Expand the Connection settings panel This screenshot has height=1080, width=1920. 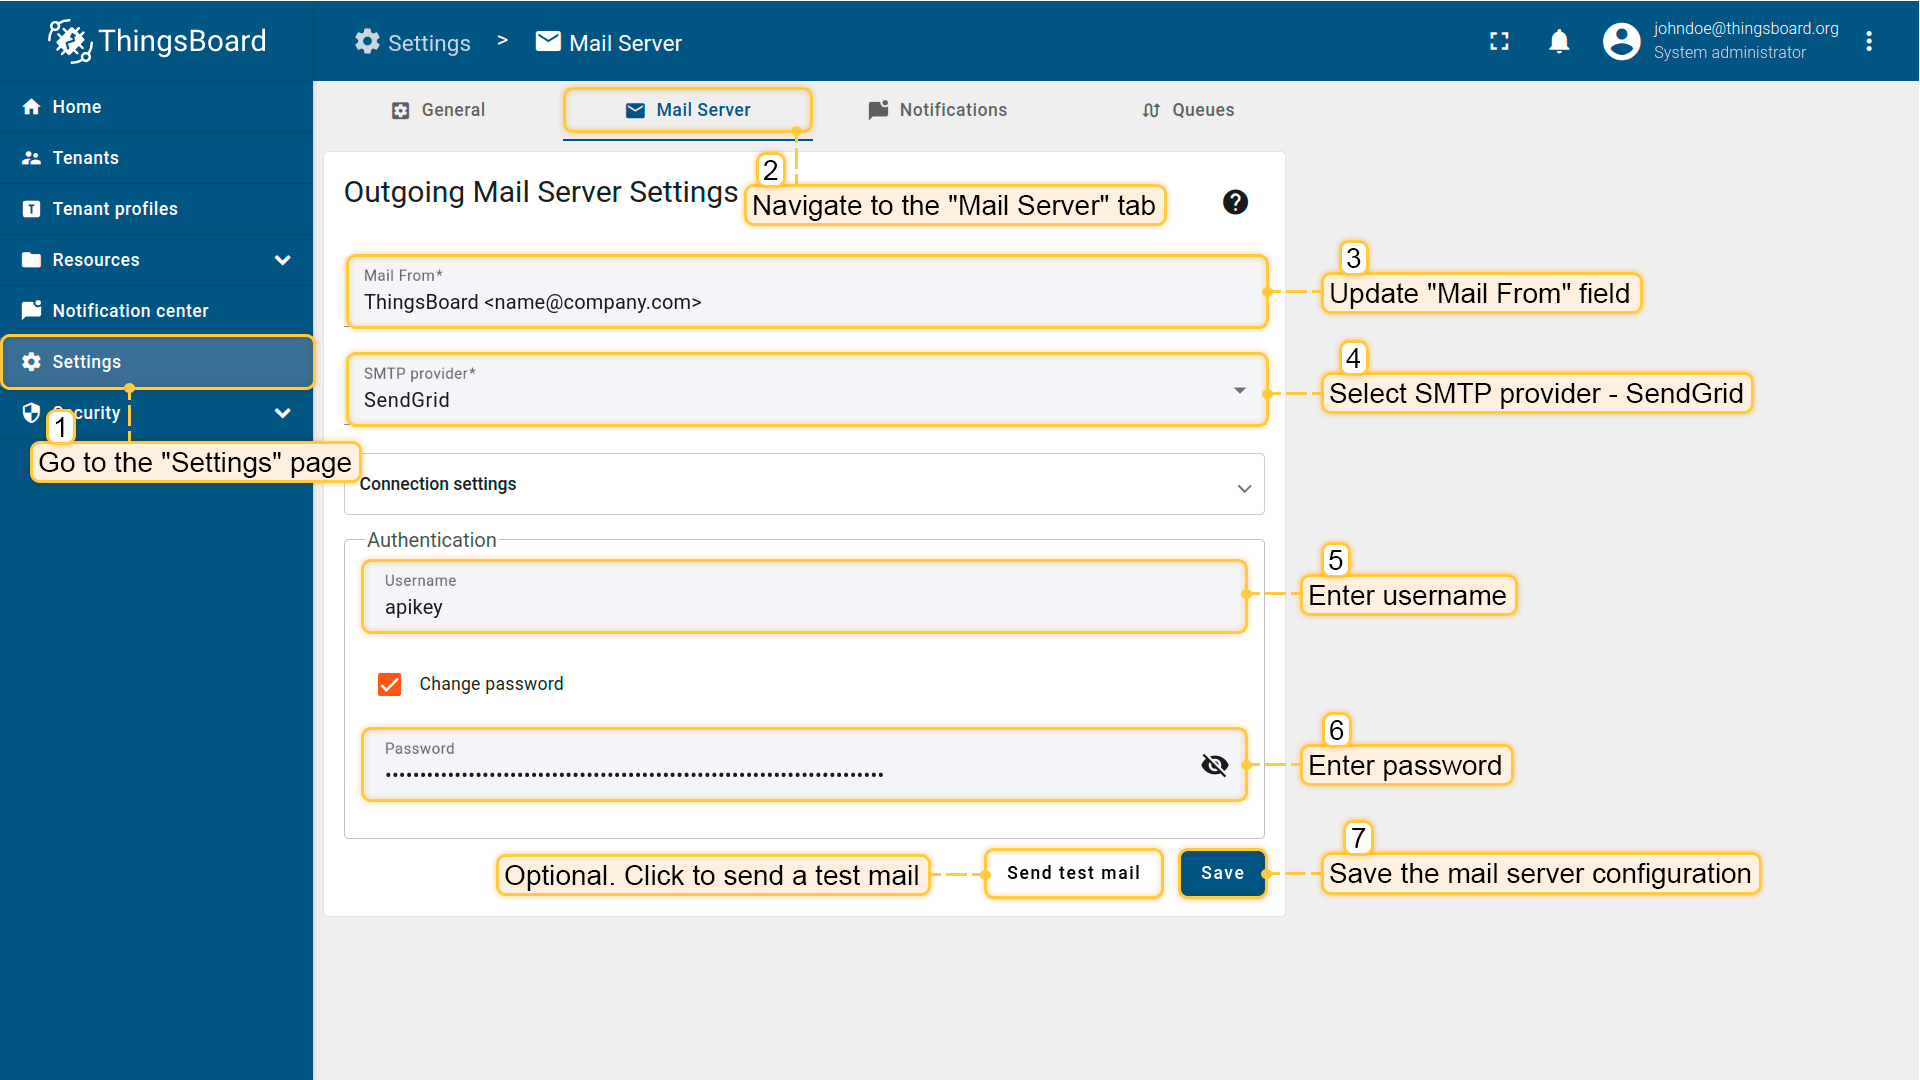tap(804, 485)
